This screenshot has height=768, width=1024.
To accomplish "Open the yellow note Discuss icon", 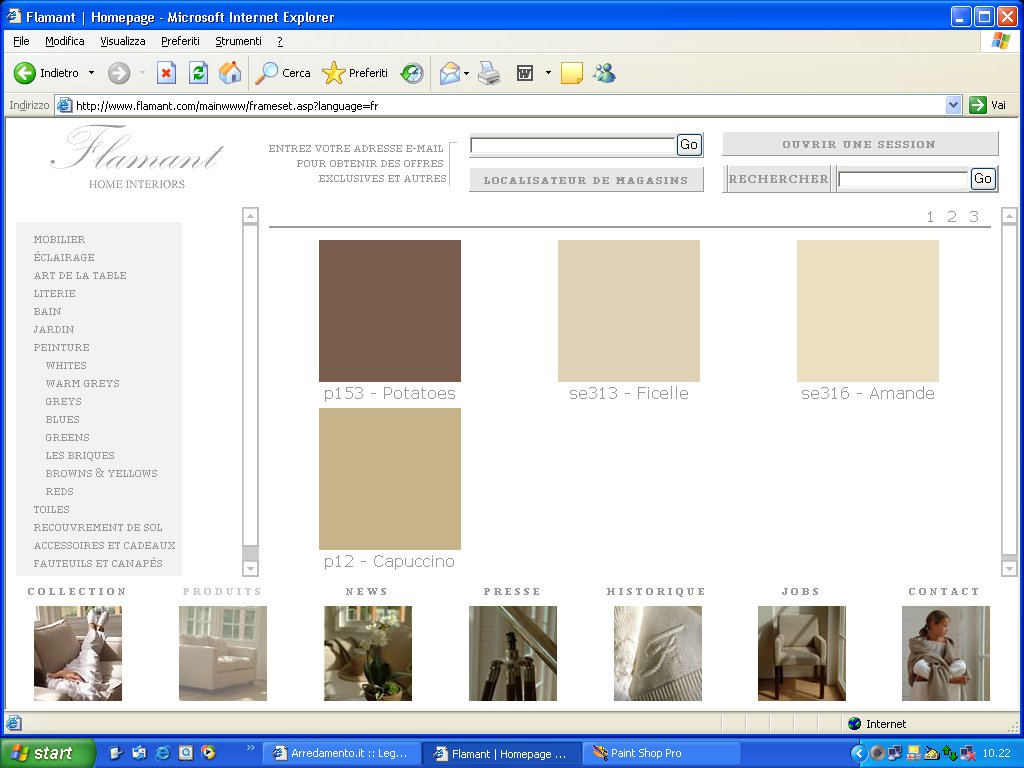I will (571, 73).
